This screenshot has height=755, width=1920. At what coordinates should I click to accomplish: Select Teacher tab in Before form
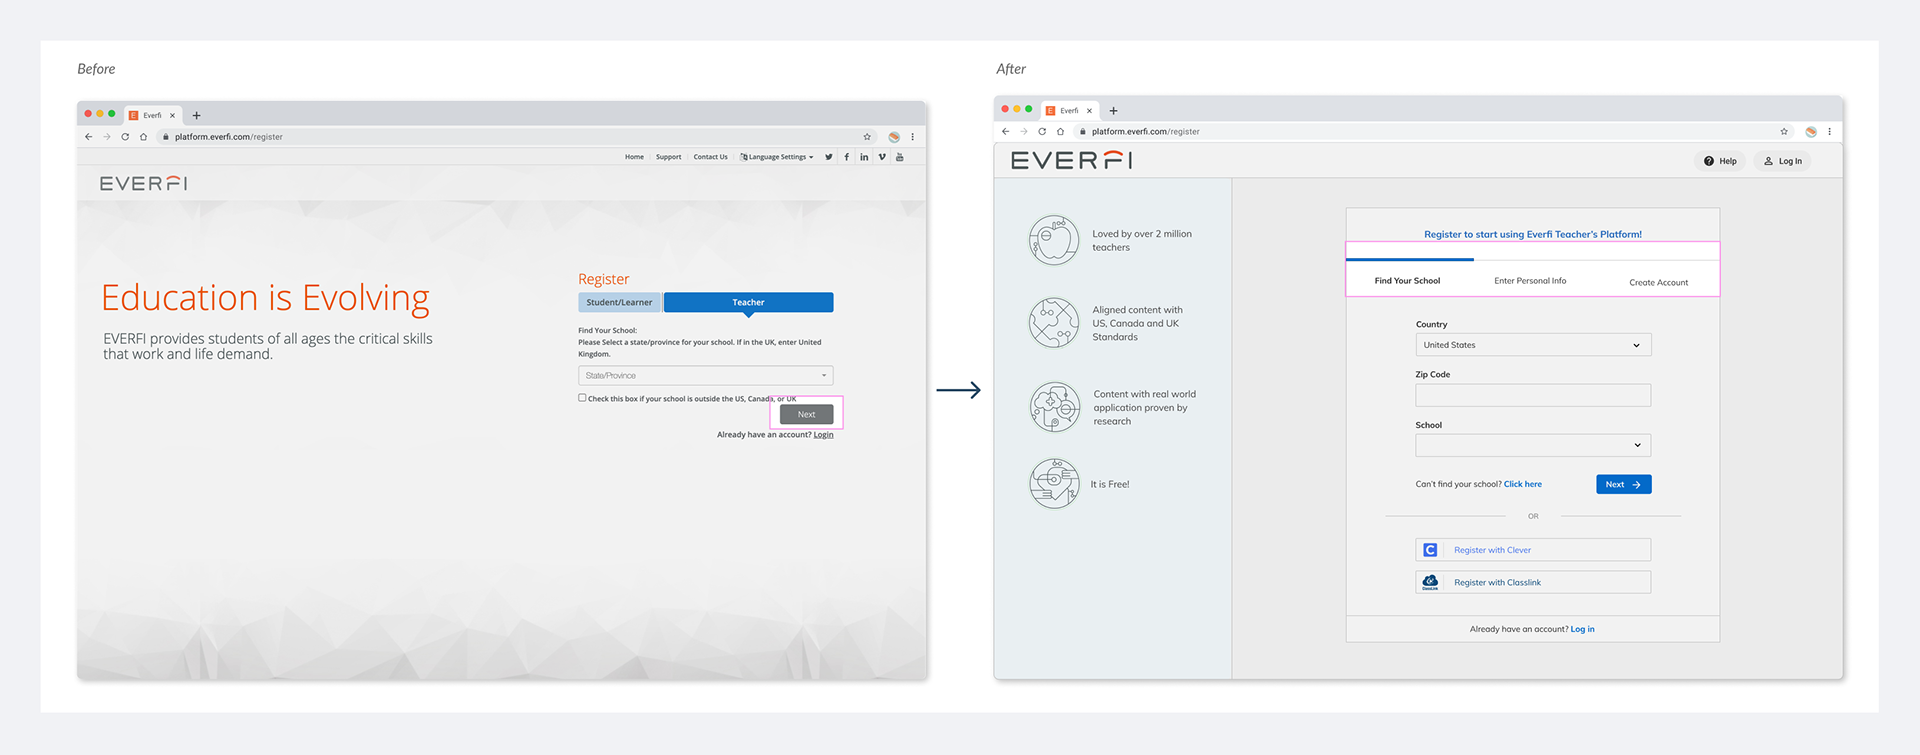[748, 302]
